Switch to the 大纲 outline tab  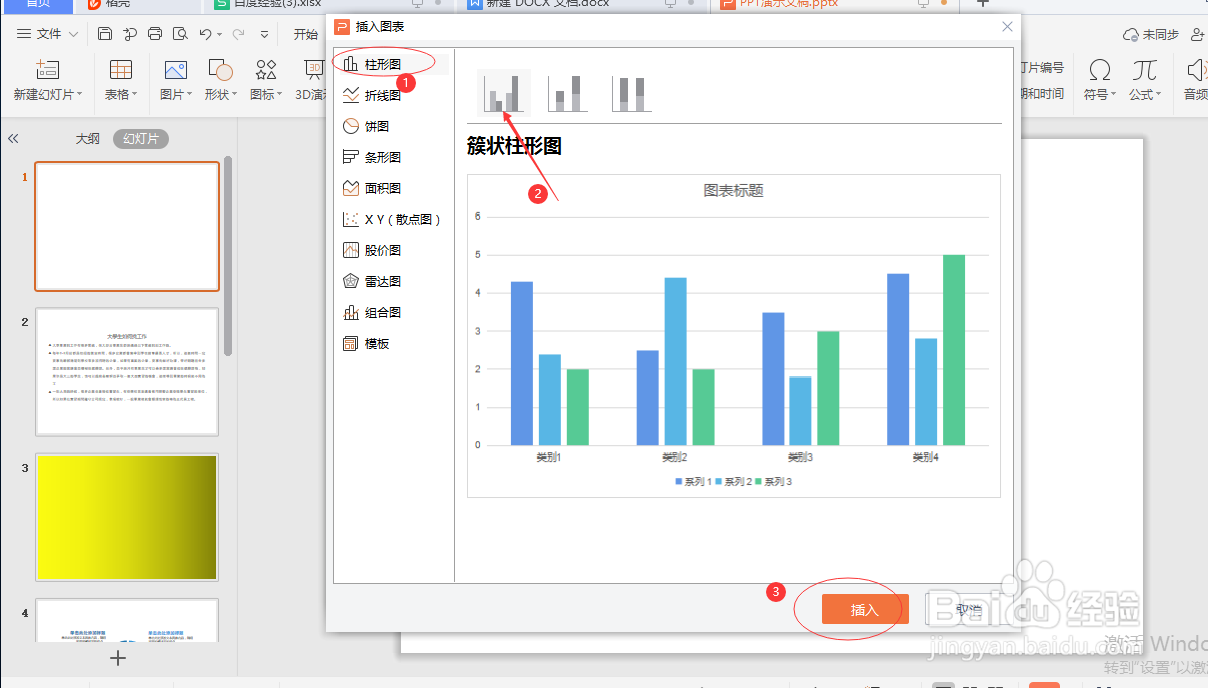coord(88,139)
